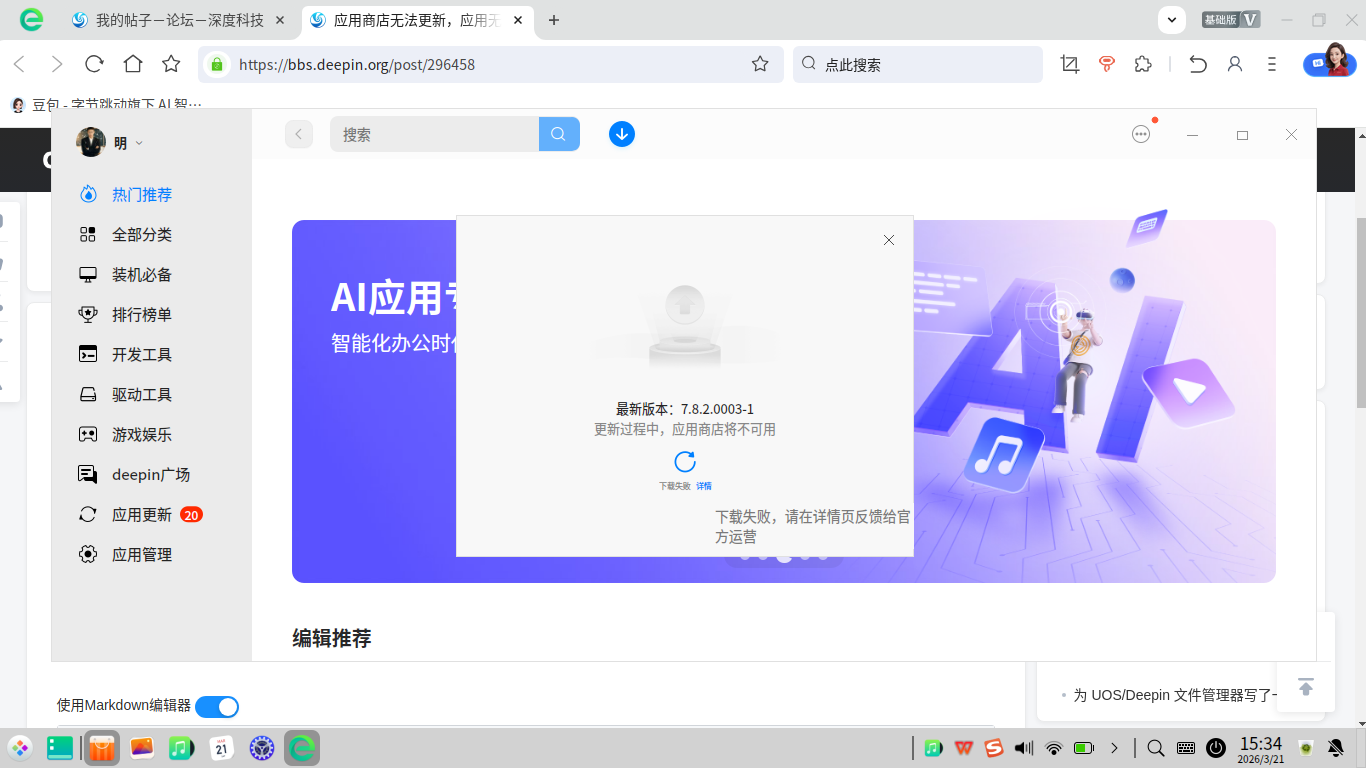
Task: Click the red pin icon in browser toolbar
Action: pyautogui.click(x=1106, y=64)
